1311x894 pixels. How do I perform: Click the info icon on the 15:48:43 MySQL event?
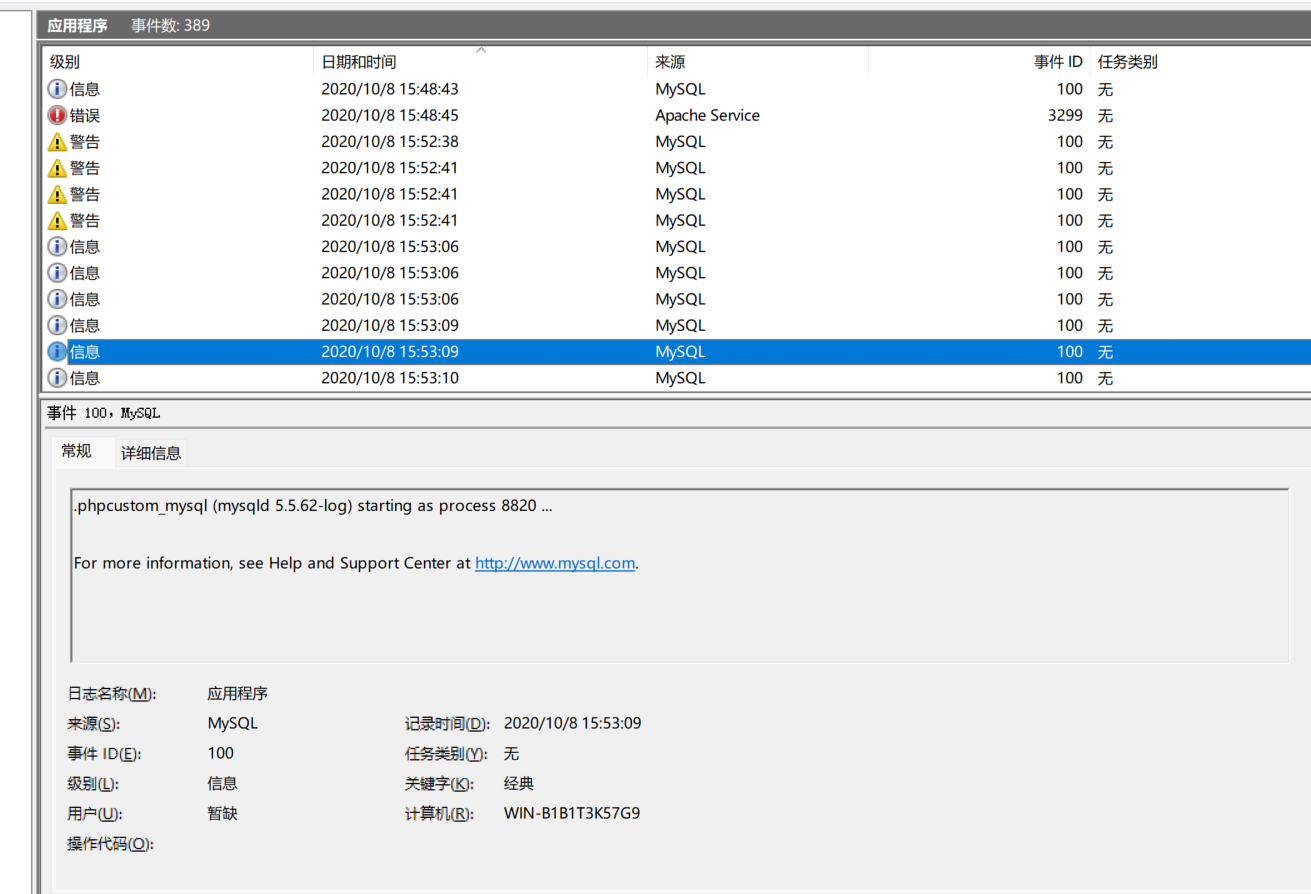(x=57, y=88)
